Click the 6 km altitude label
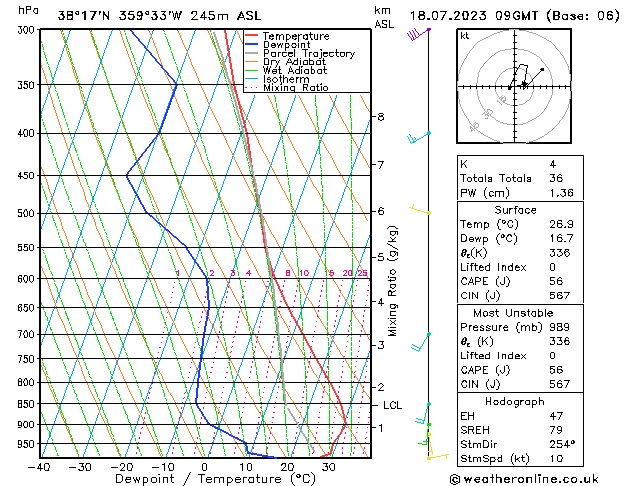 pyautogui.click(x=381, y=211)
